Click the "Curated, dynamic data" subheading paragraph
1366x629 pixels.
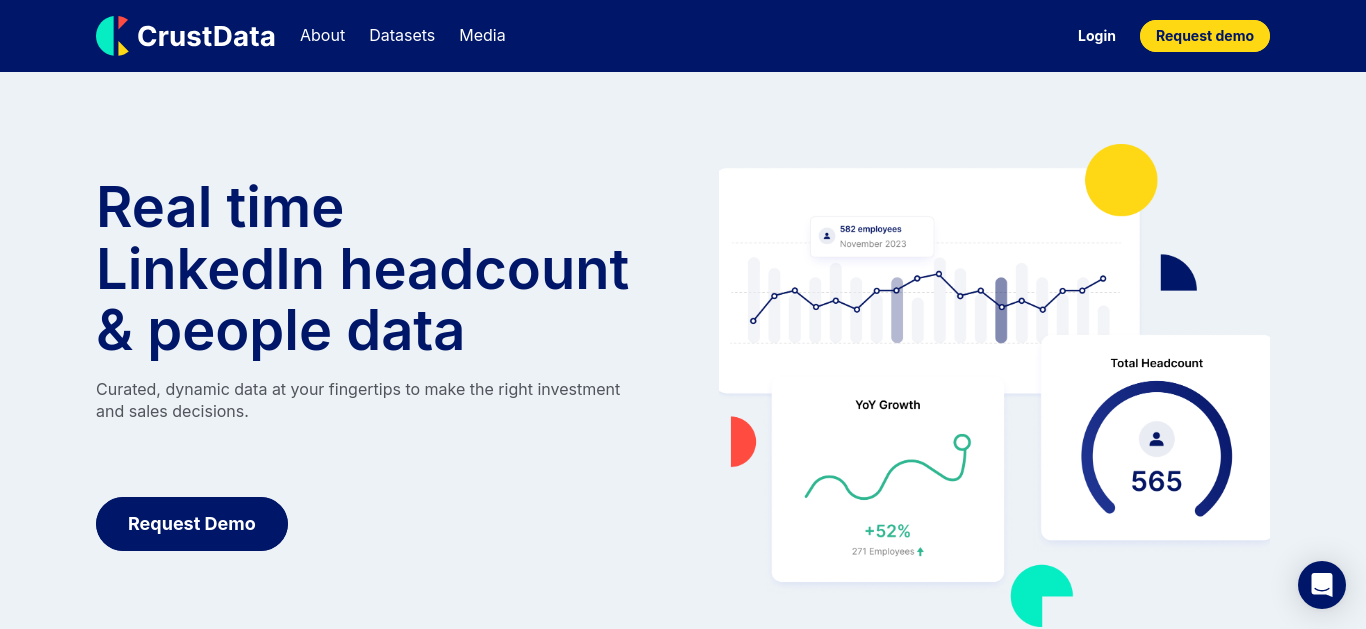(358, 400)
